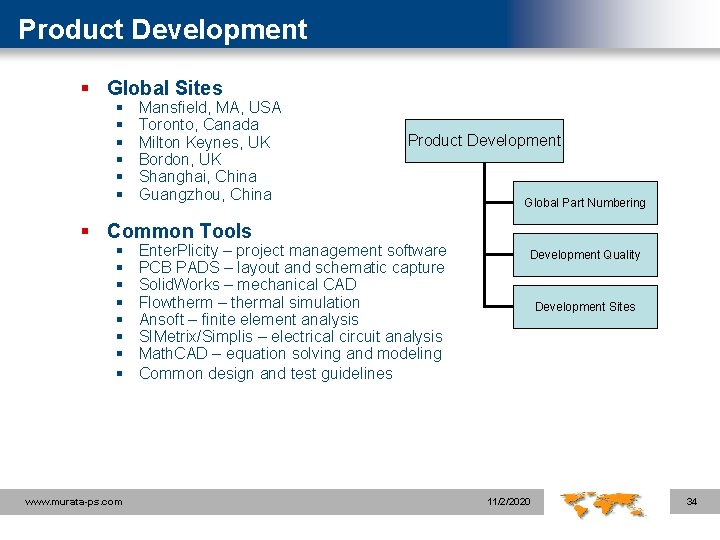The width and height of the screenshot is (720, 540).
Task: Select the Common Tools heading
Action: [180, 231]
